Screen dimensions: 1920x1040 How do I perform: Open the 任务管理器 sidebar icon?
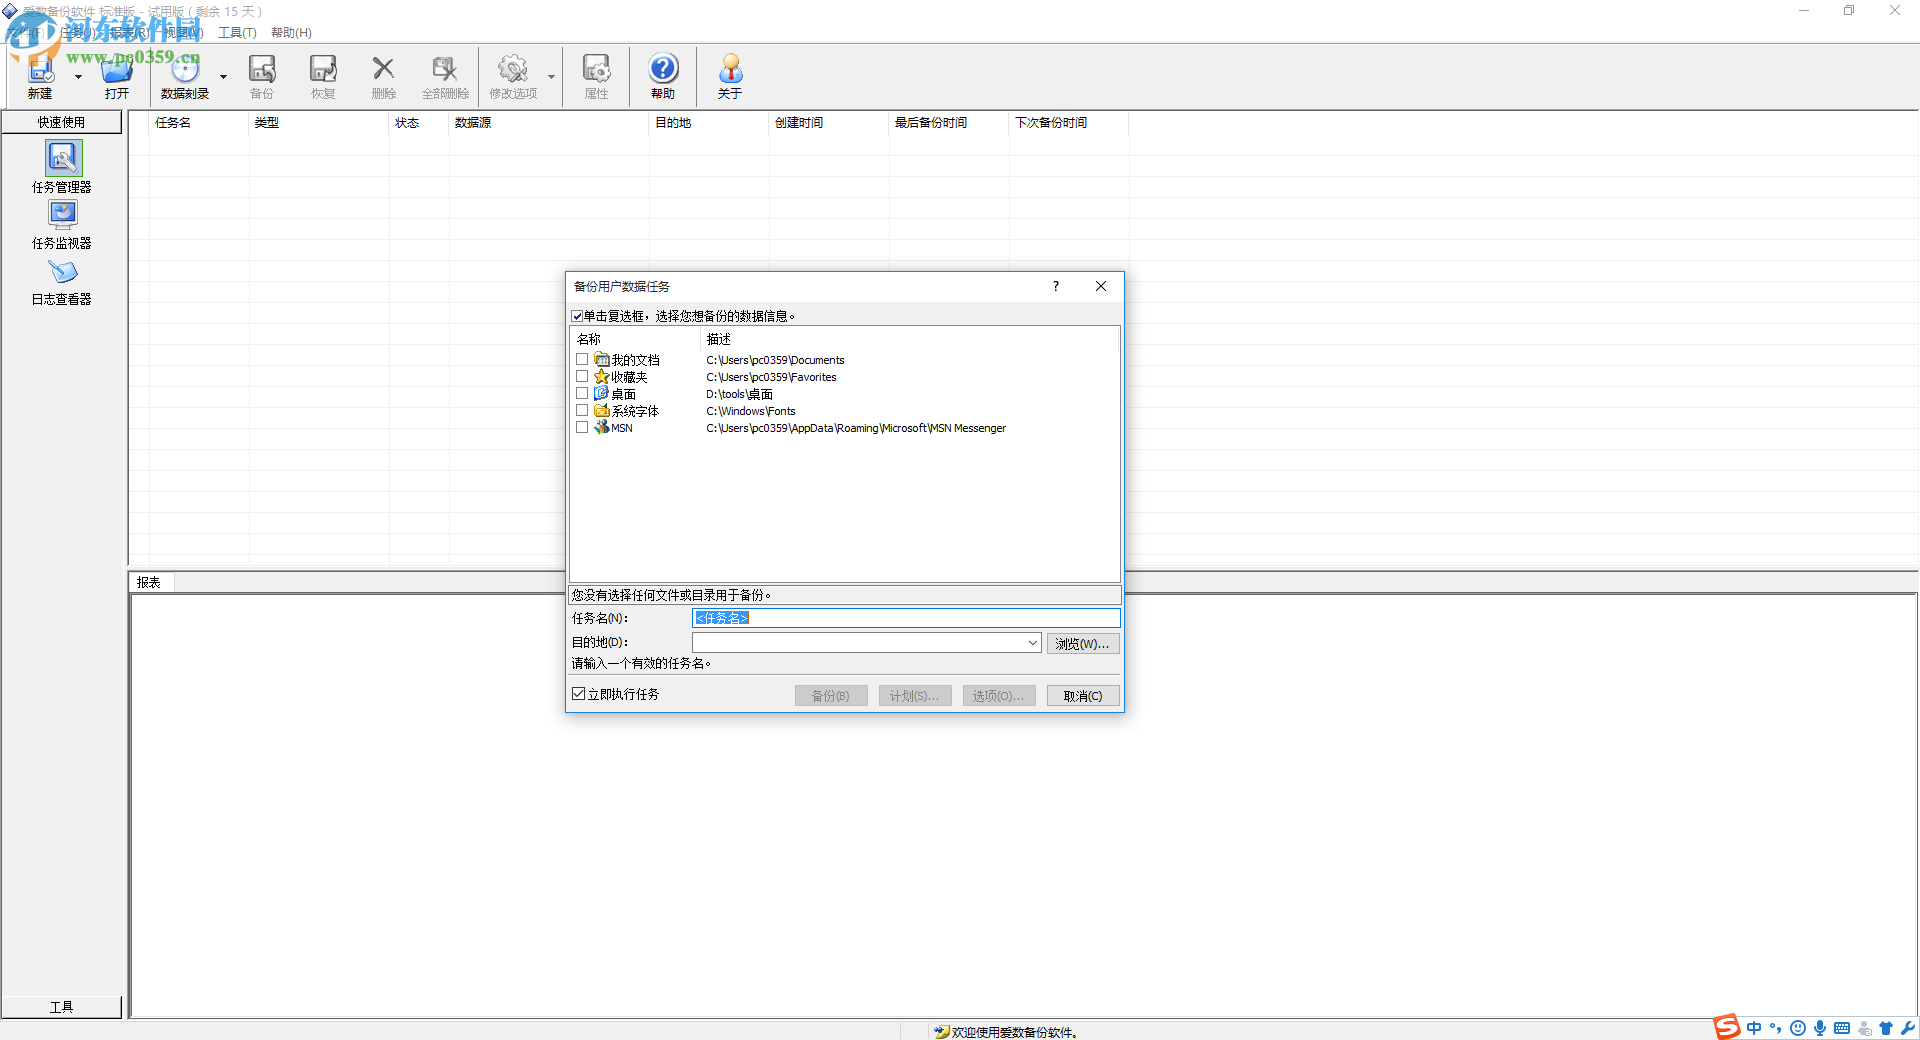[62, 158]
